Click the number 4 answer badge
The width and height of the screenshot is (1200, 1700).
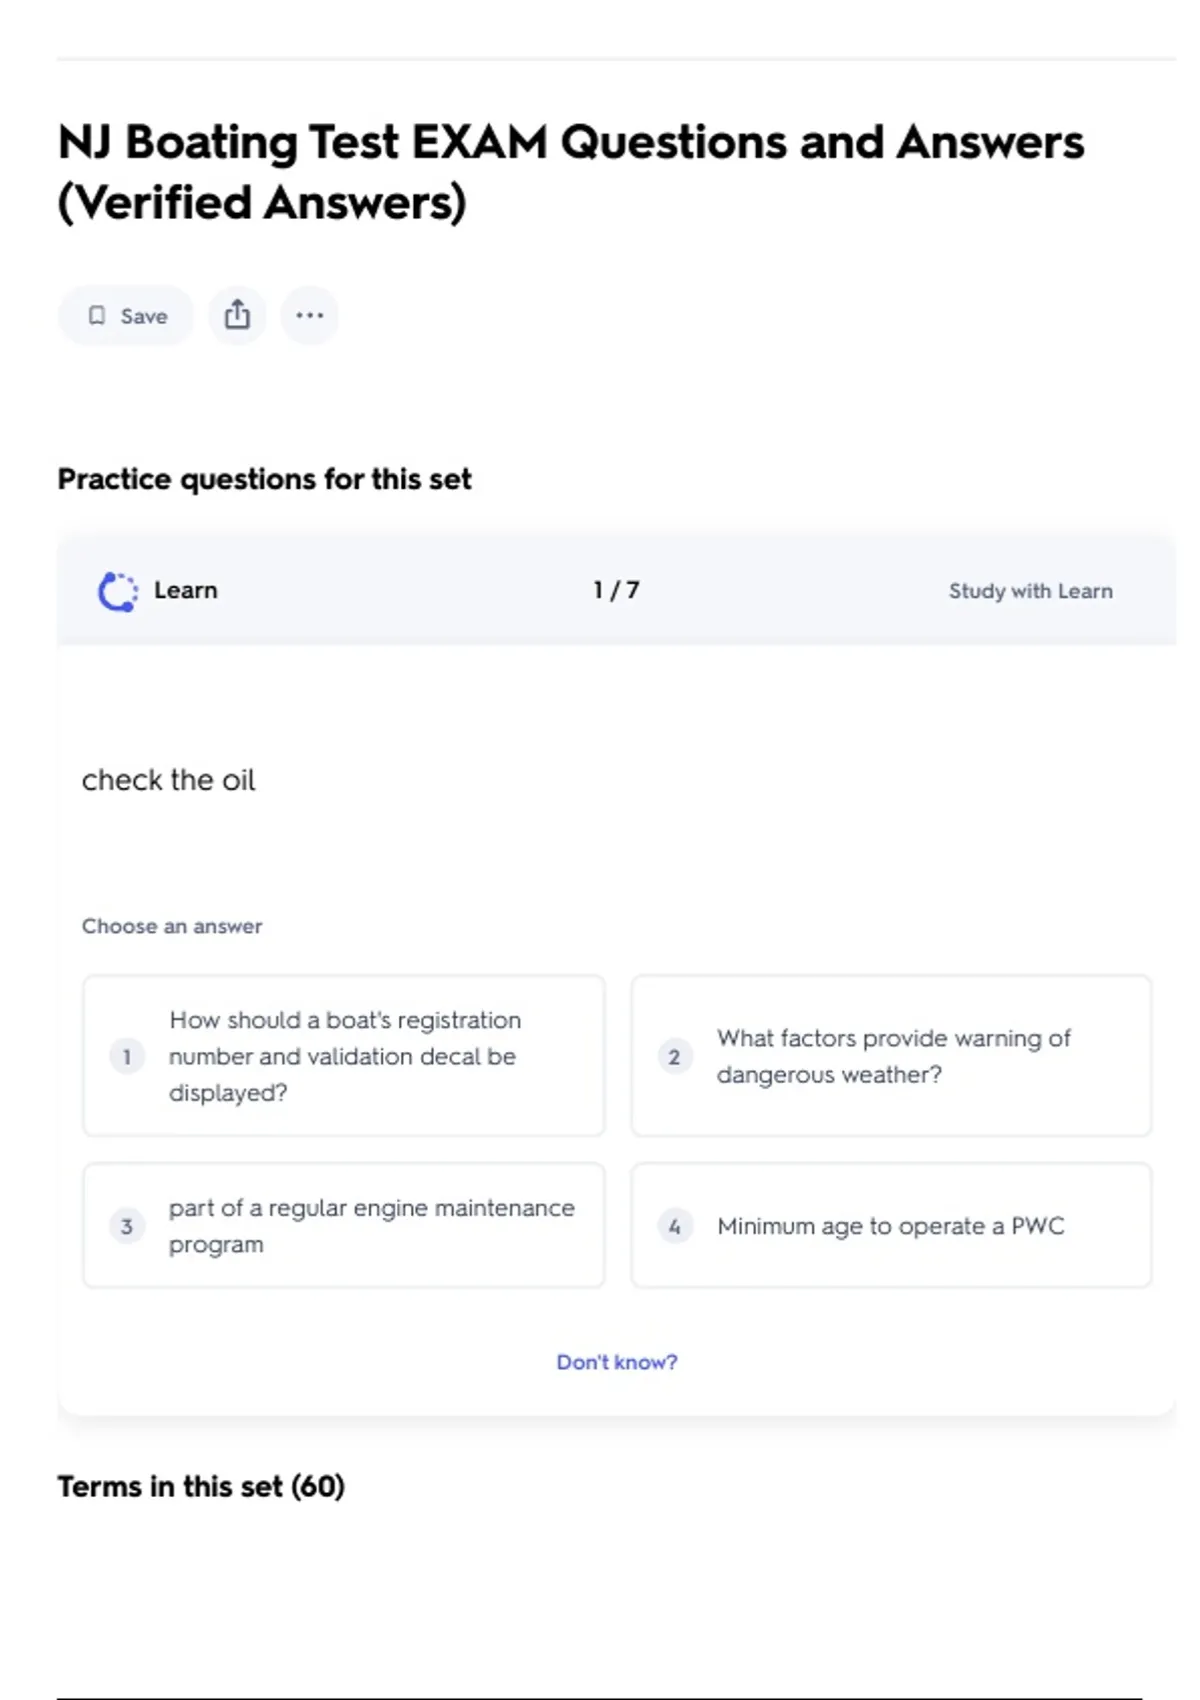point(674,1226)
